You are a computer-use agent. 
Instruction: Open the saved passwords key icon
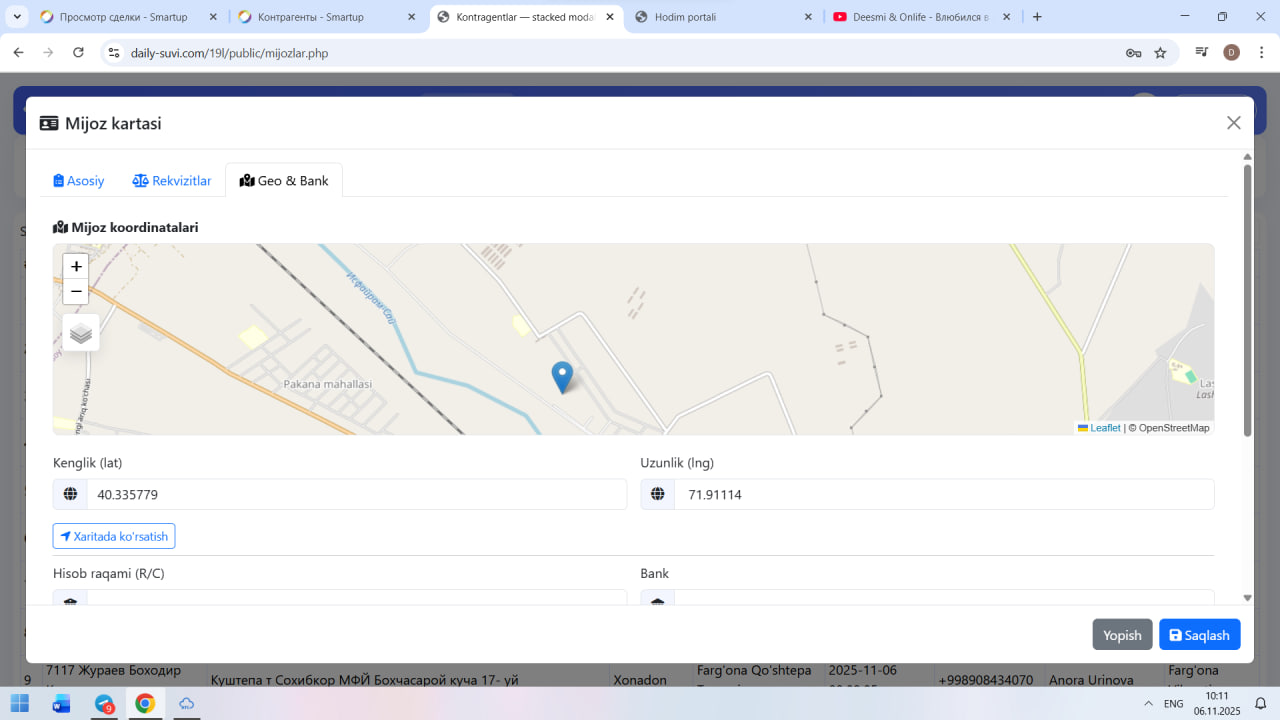pos(1133,53)
